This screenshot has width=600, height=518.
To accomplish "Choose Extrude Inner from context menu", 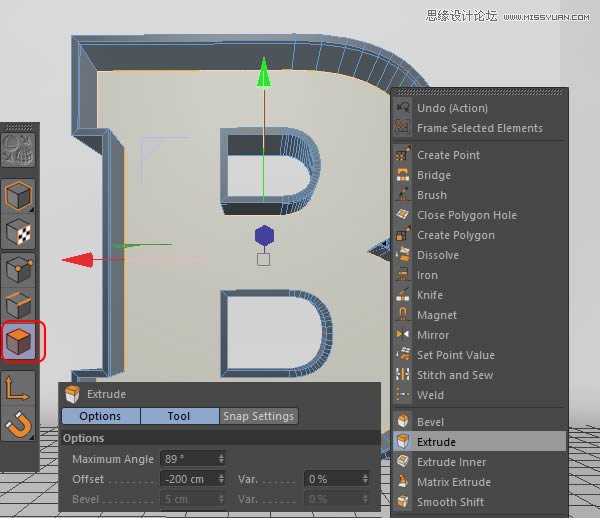I will (451, 462).
